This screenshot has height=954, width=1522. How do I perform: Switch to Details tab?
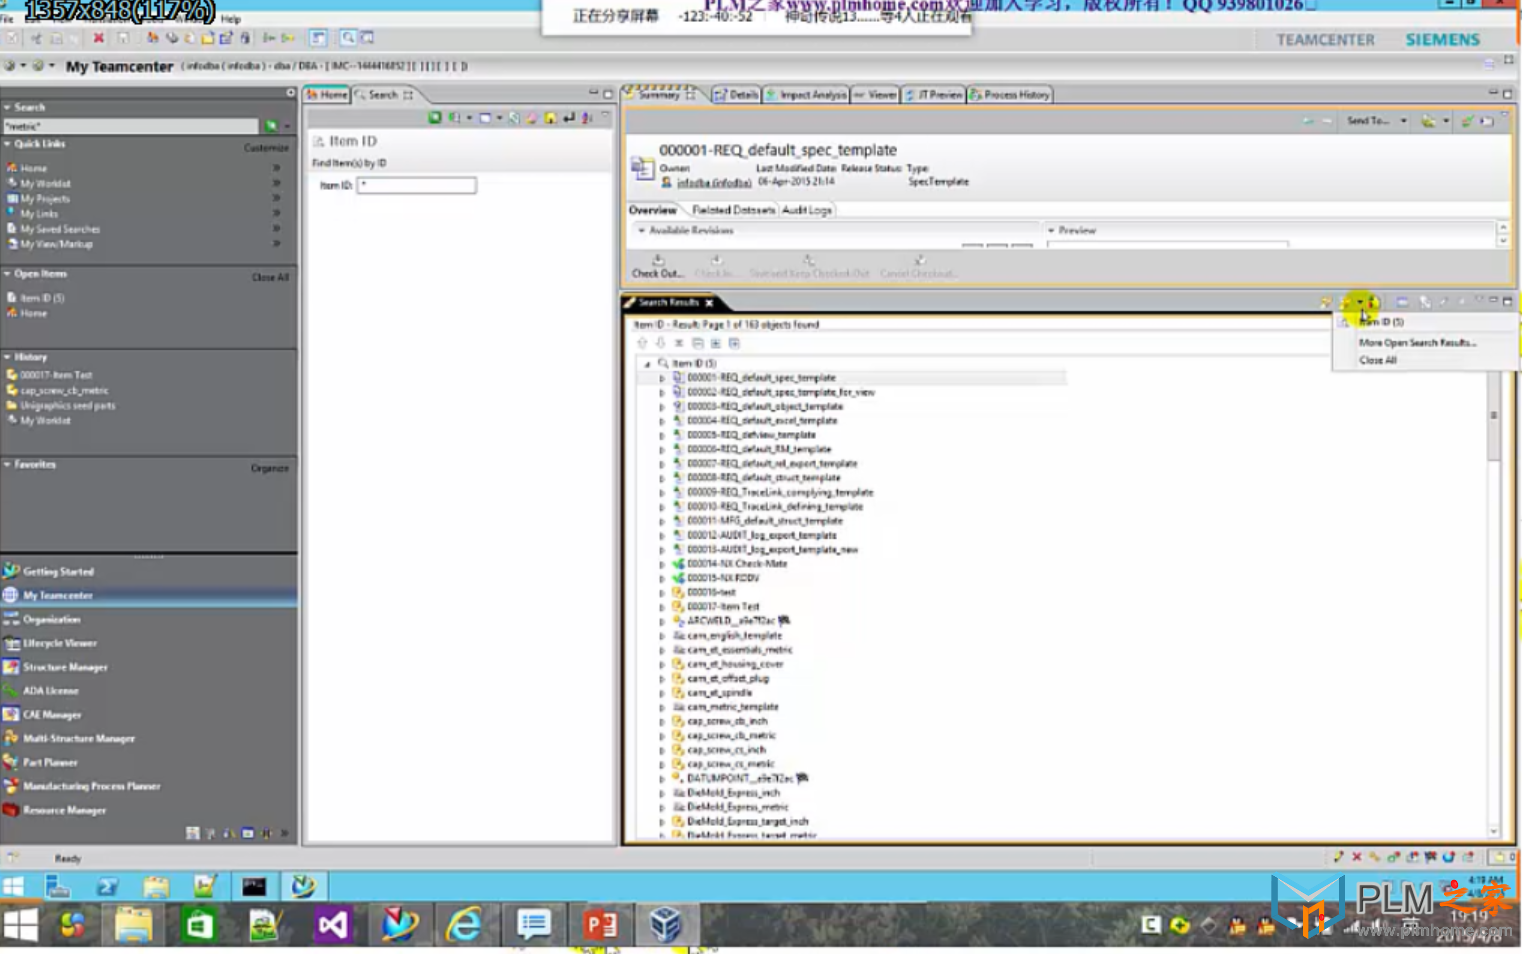point(736,95)
